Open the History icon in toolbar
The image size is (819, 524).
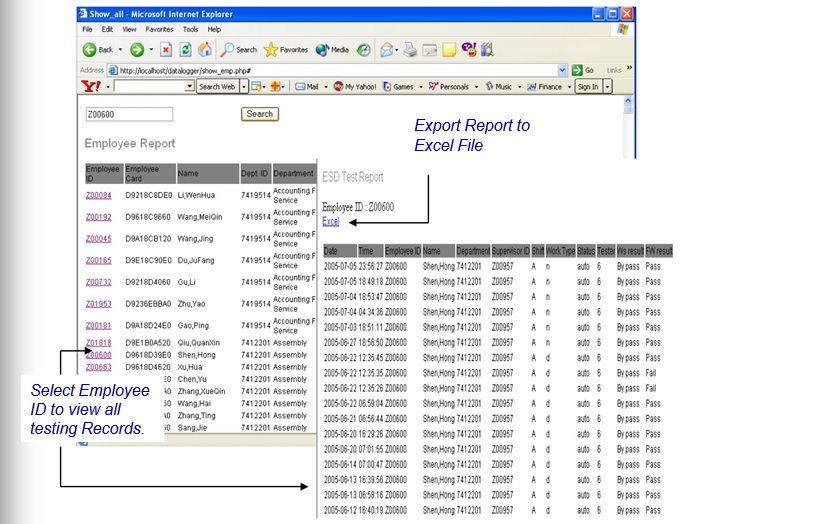364,49
